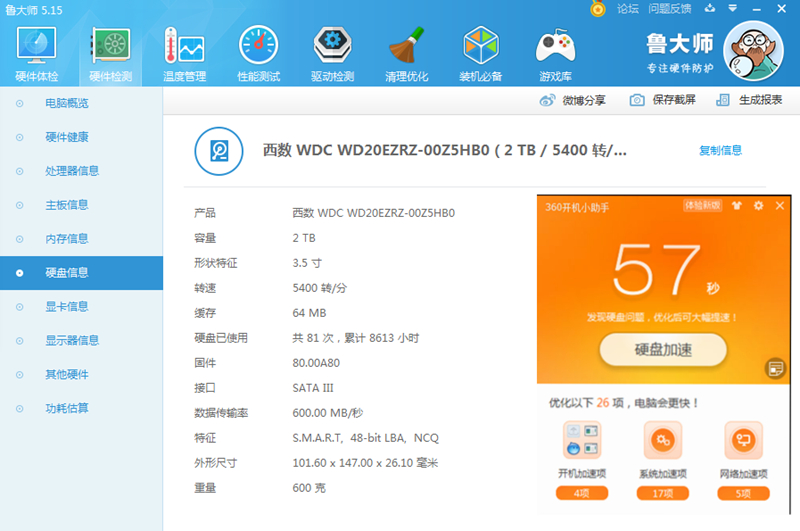Image resolution: width=800 pixels, height=531 pixels.
Task: Click the gold medal icon in title bar
Action: (x=597, y=9)
